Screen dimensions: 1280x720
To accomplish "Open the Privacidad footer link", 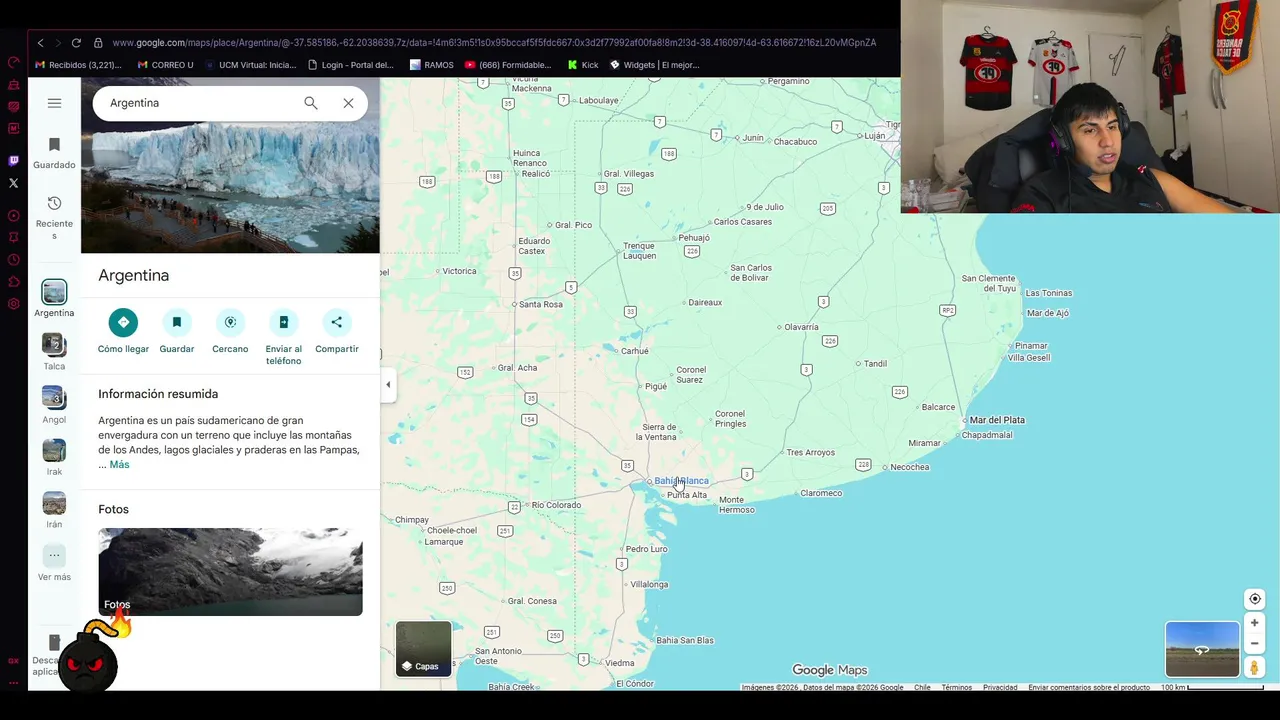I will tap(1000, 687).
